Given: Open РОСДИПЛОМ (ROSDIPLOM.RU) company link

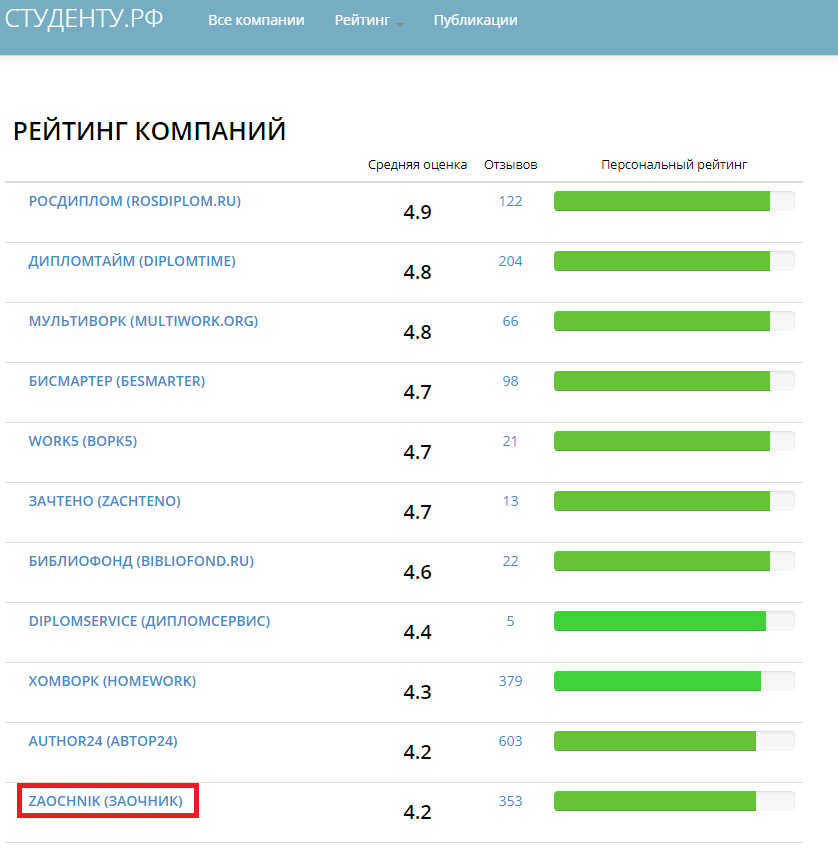Looking at the screenshot, I should pyautogui.click(x=134, y=201).
